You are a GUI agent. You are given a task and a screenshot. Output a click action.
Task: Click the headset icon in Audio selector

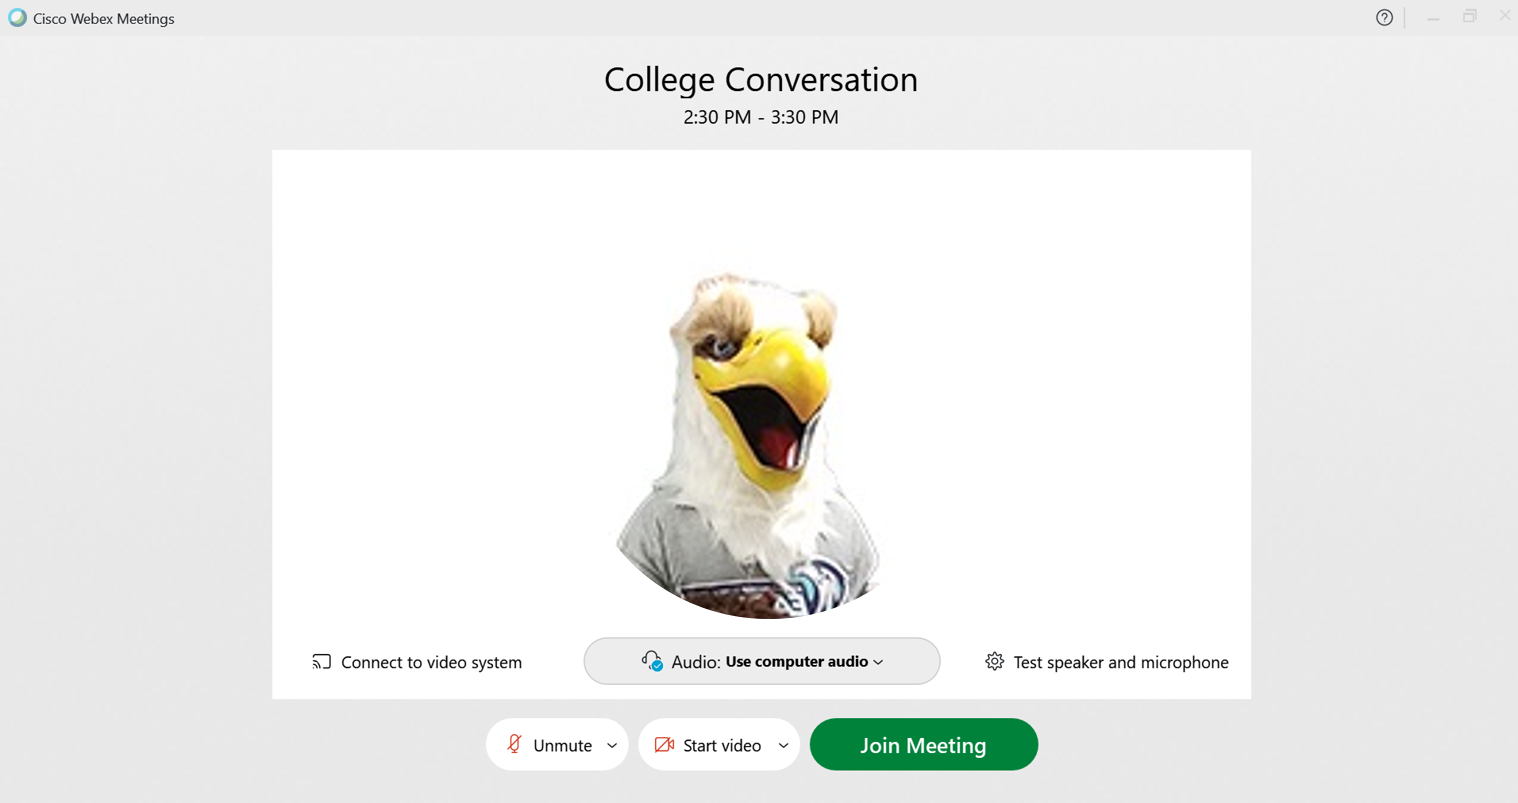click(652, 661)
